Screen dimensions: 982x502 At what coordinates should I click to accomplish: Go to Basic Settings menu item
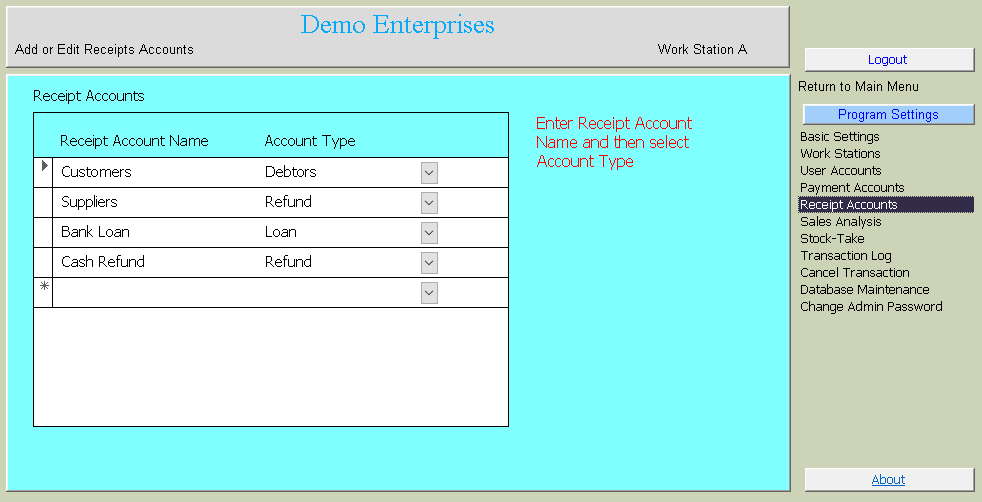tap(840, 137)
